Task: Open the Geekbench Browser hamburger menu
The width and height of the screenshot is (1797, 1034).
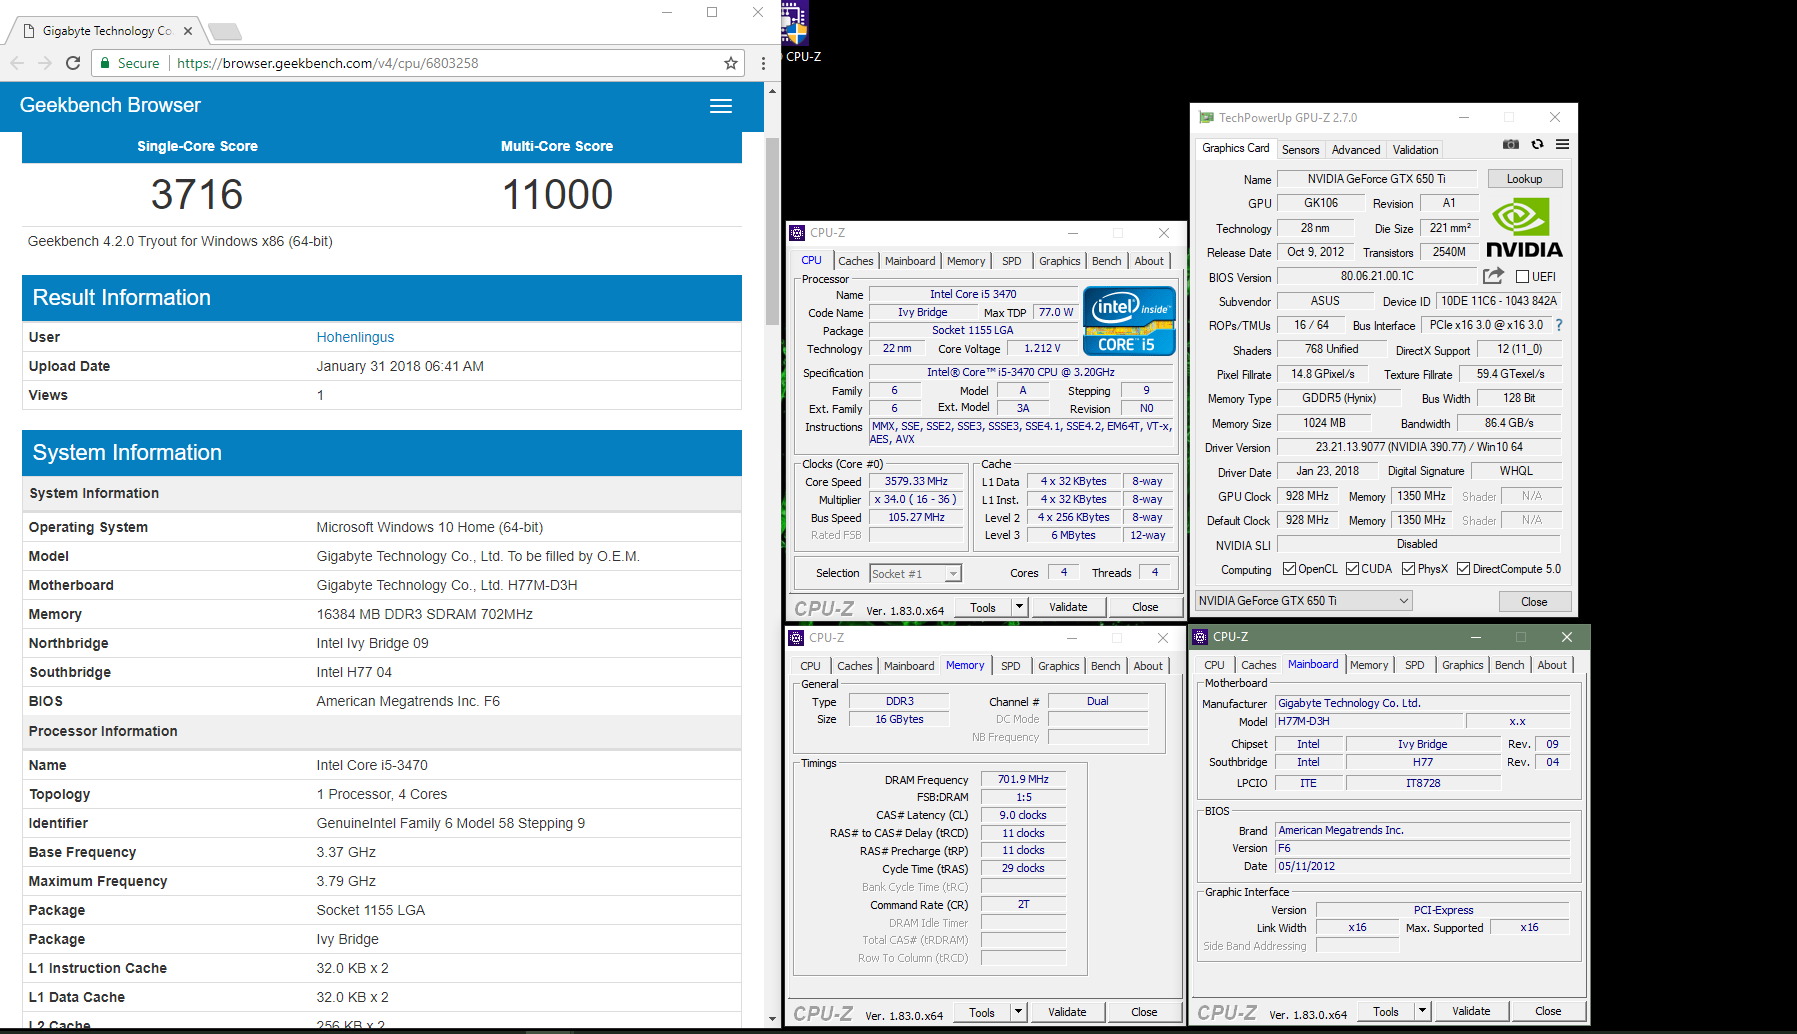Action: (x=721, y=106)
